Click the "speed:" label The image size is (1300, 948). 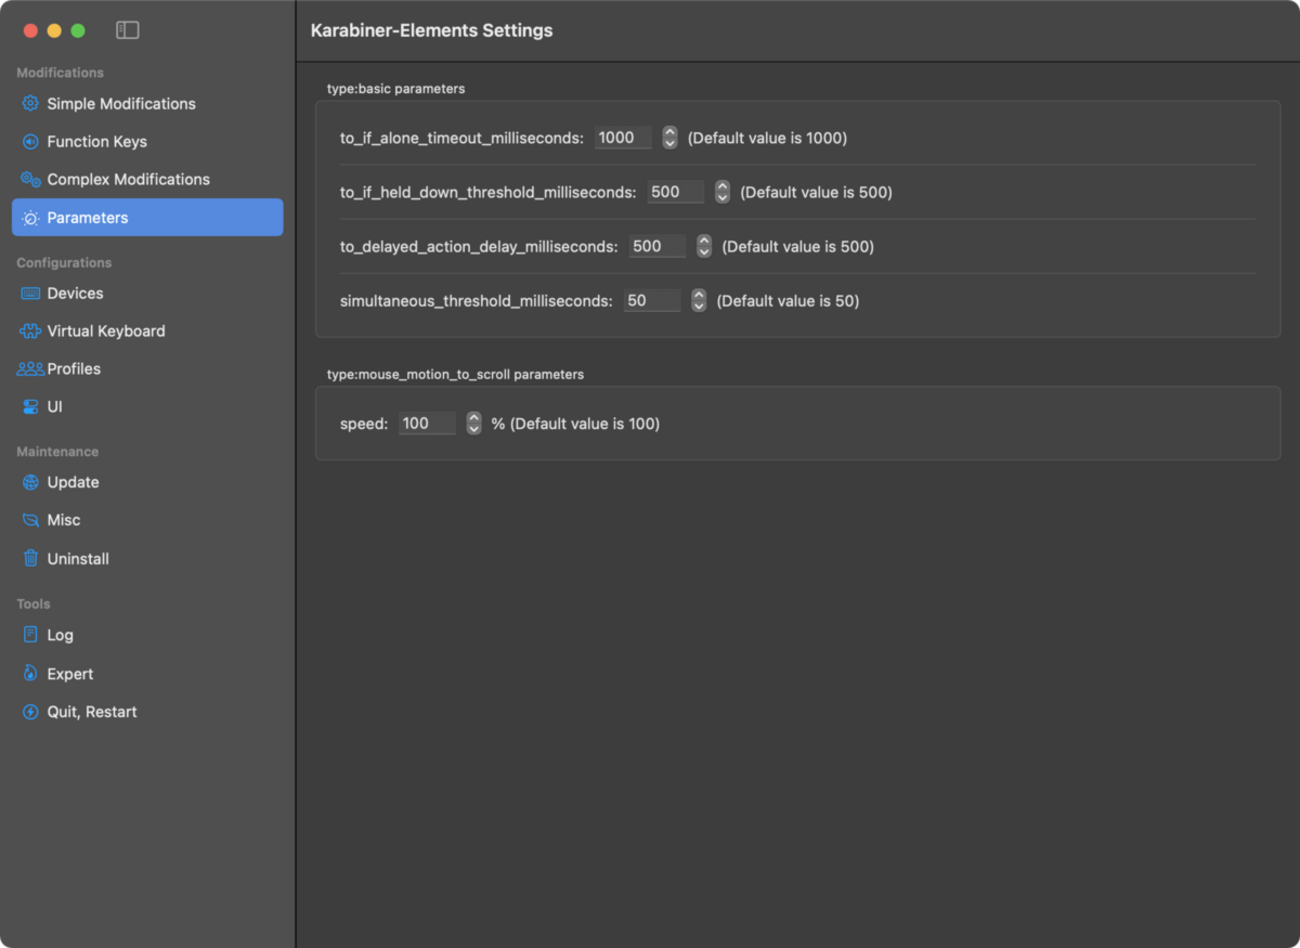364,424
